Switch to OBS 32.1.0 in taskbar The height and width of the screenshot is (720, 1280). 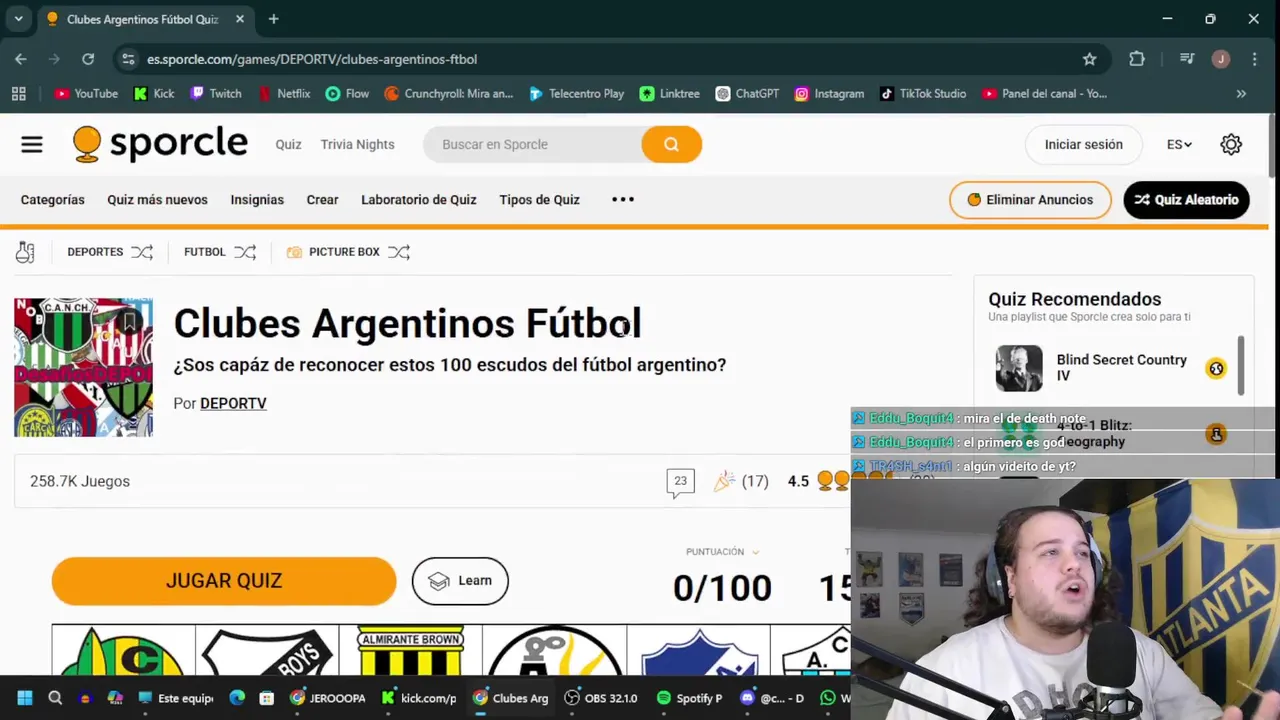tap(601, 698)
